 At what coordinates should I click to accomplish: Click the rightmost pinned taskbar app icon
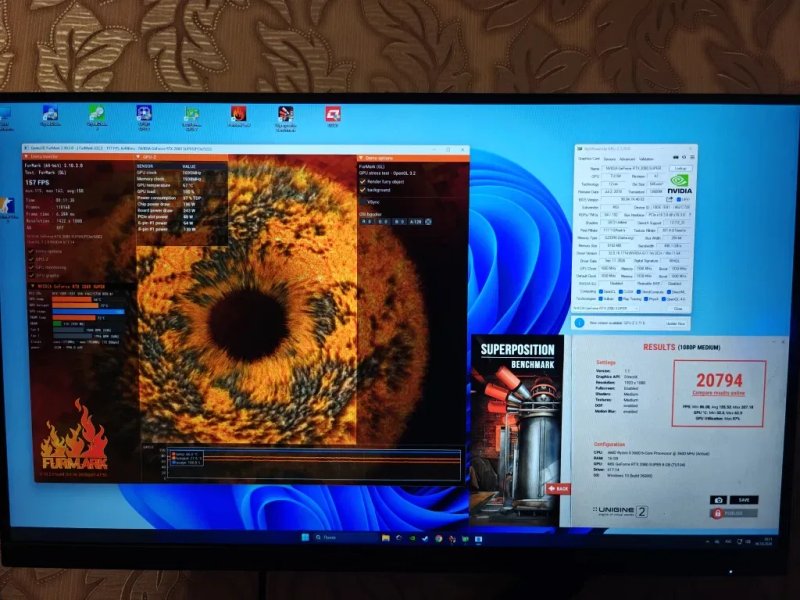pos(479,539)
